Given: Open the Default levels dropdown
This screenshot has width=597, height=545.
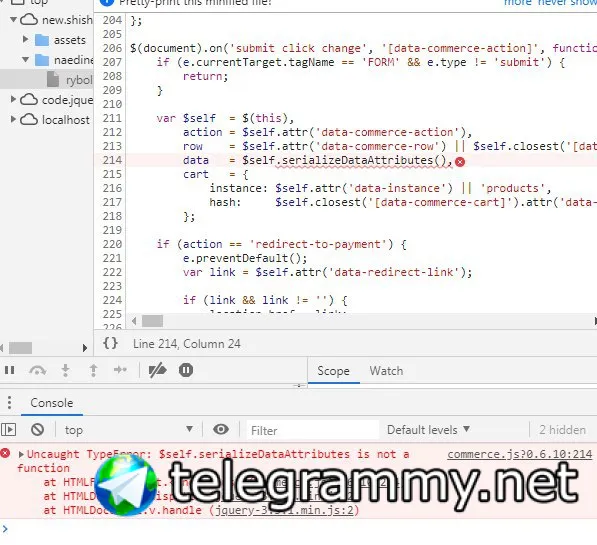Looking at the screenshot, I should 428,430.
